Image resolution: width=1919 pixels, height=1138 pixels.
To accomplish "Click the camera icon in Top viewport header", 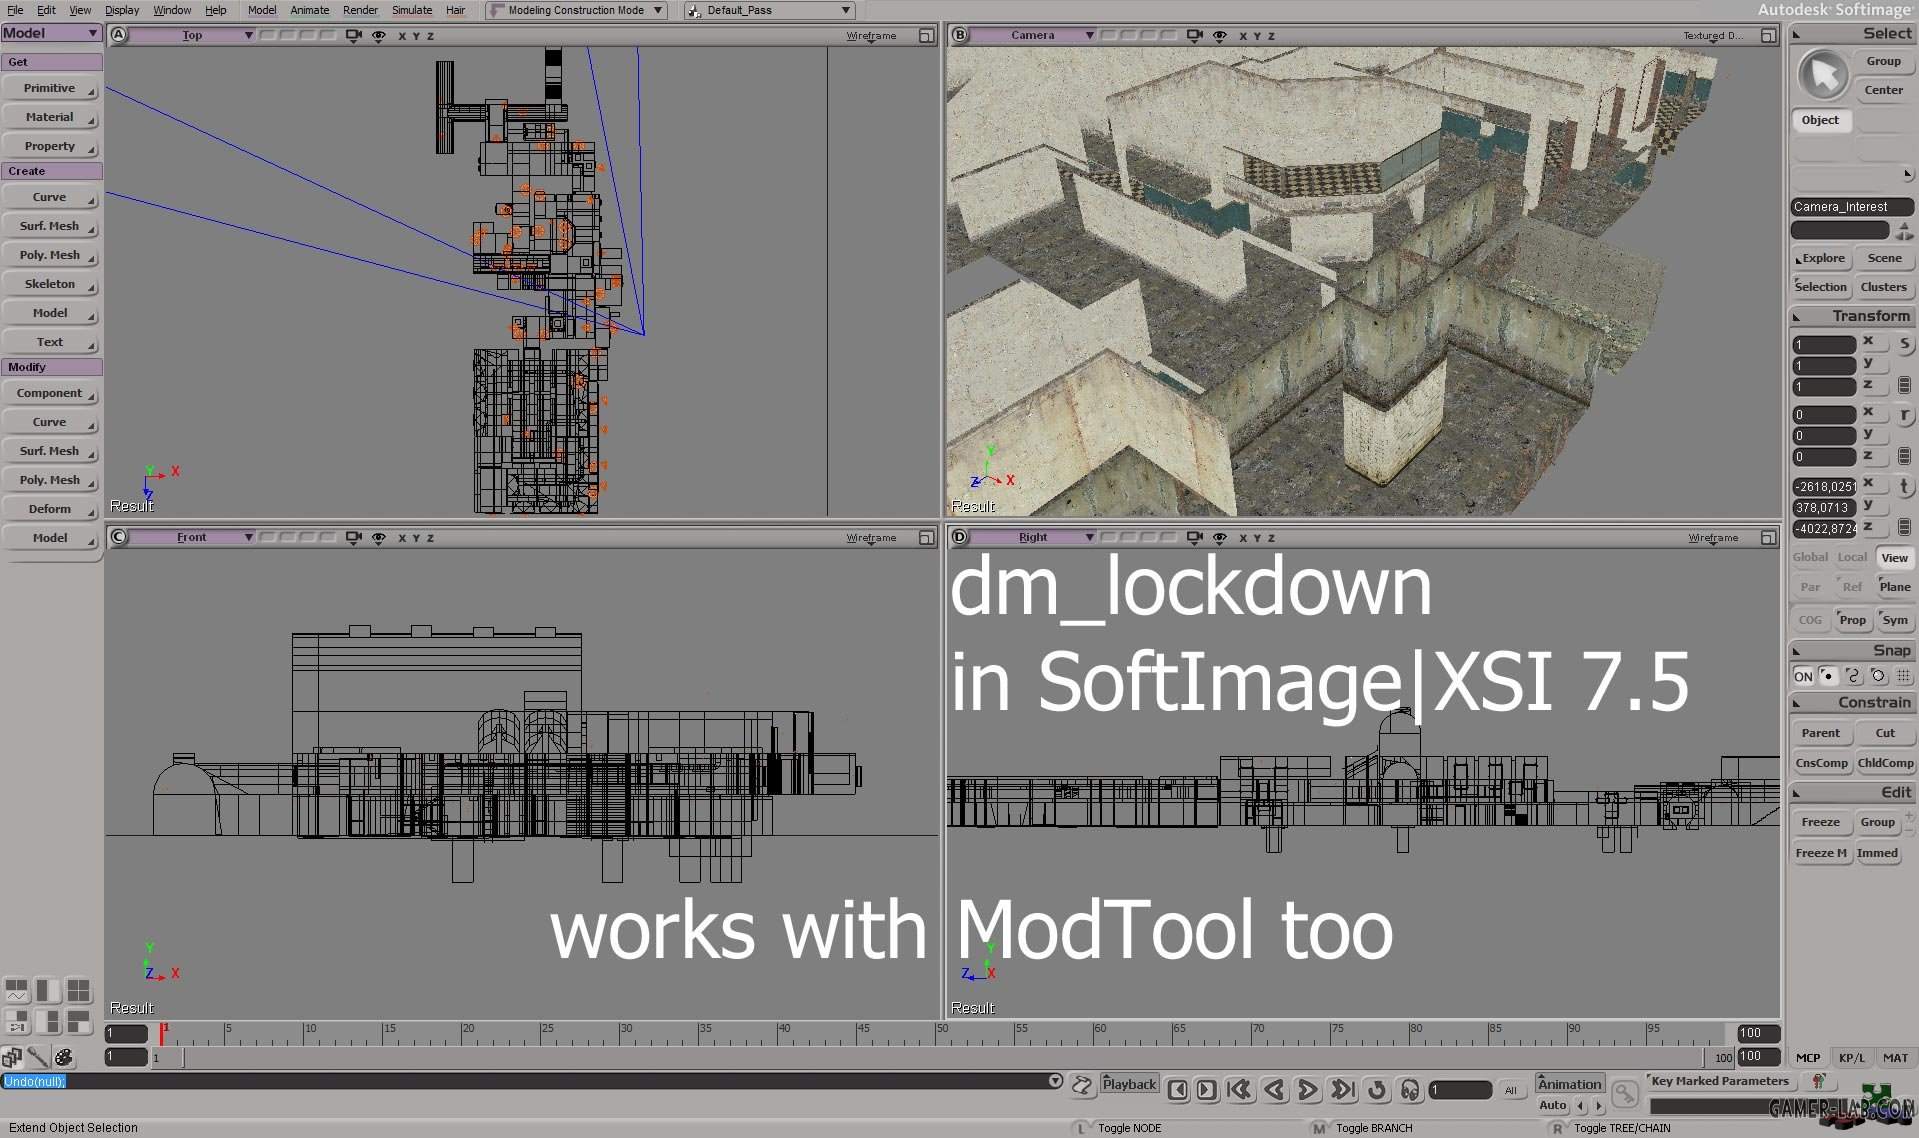I will click(354, 35).
